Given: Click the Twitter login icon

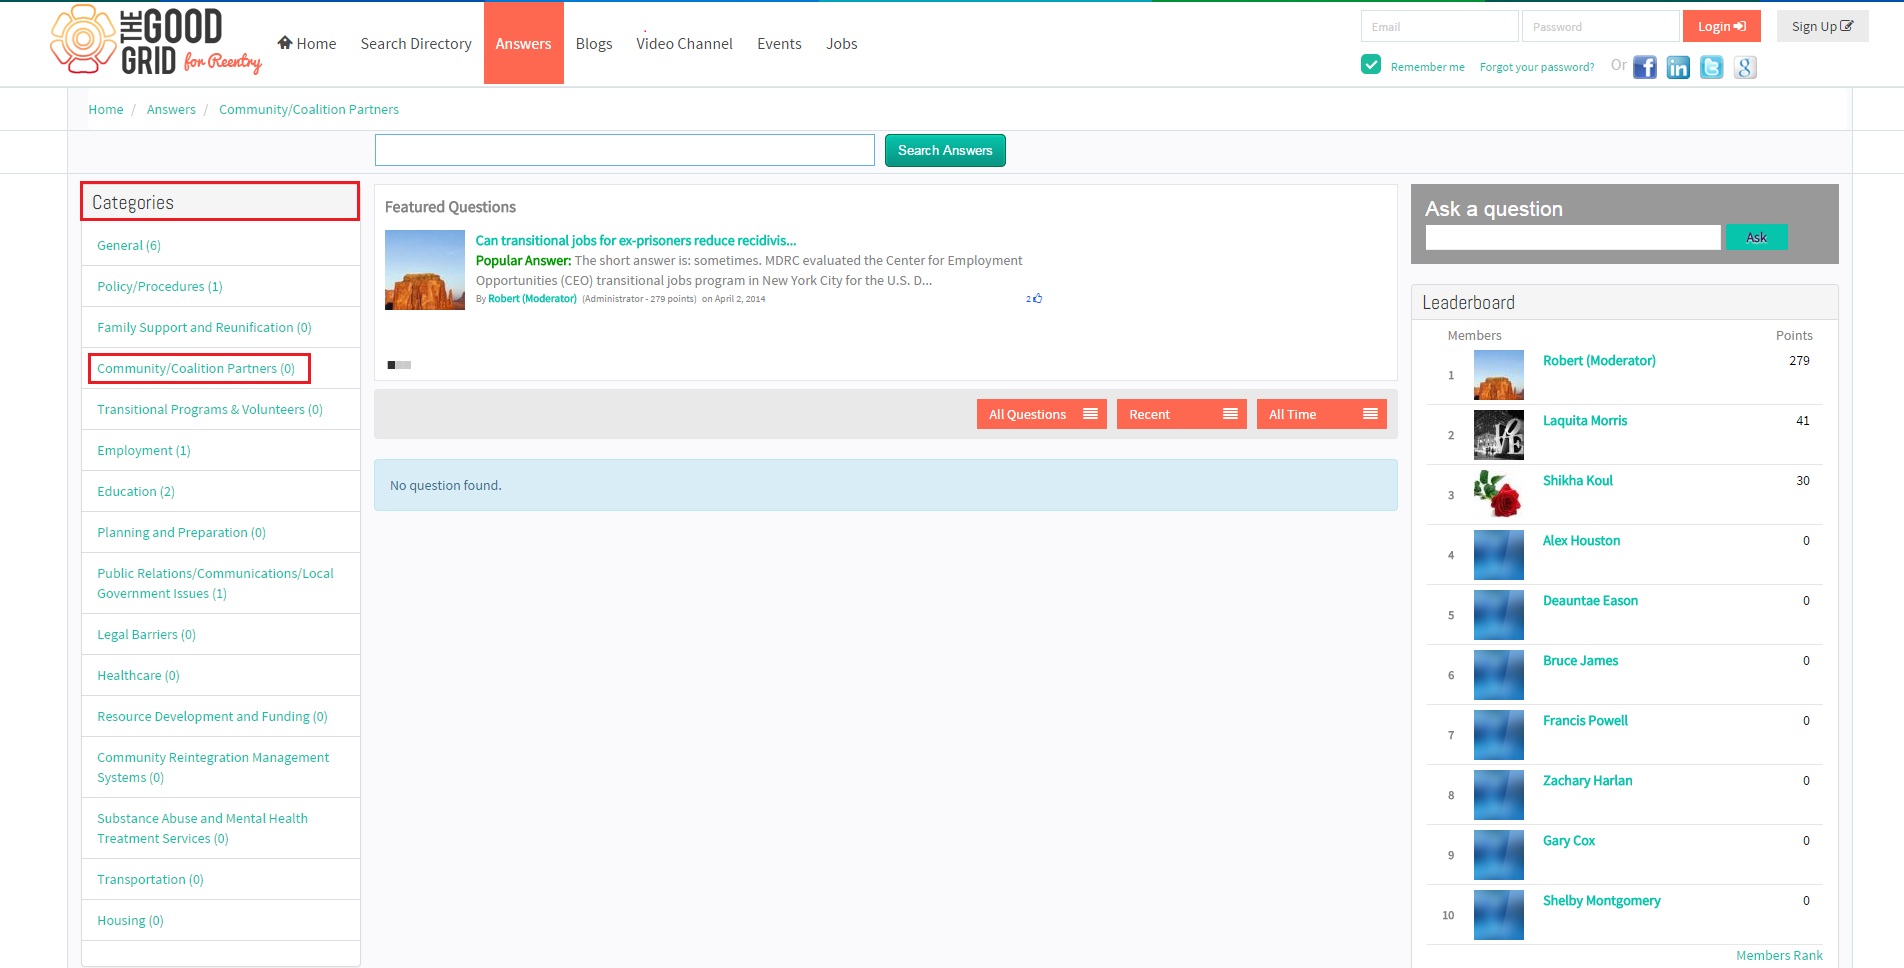Looking at the screenshot, I should 1712,67.
